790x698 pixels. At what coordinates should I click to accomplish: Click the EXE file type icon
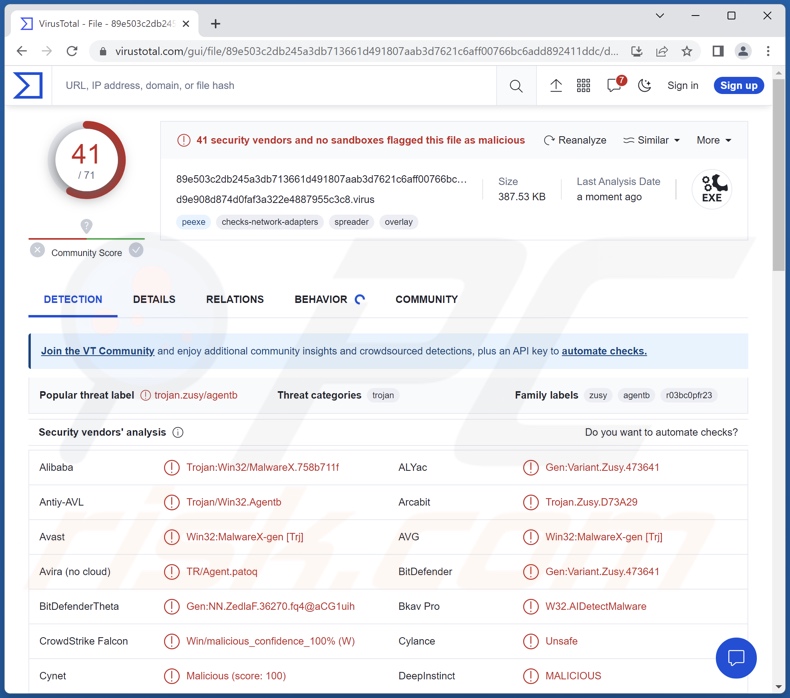(x=711, y=188)
